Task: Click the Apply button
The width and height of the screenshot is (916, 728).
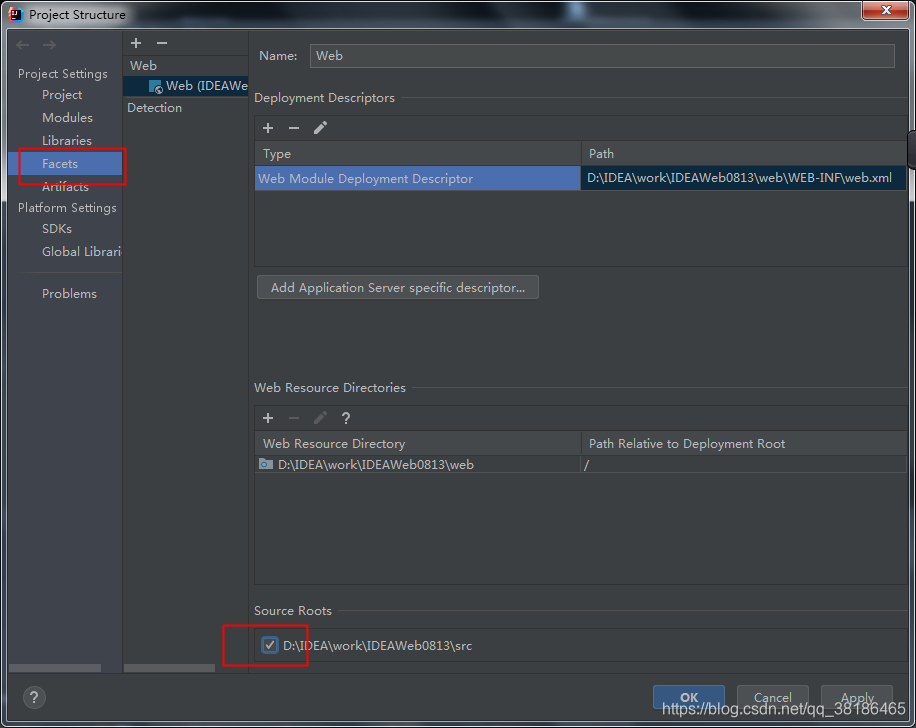Action: coord(856,696)
